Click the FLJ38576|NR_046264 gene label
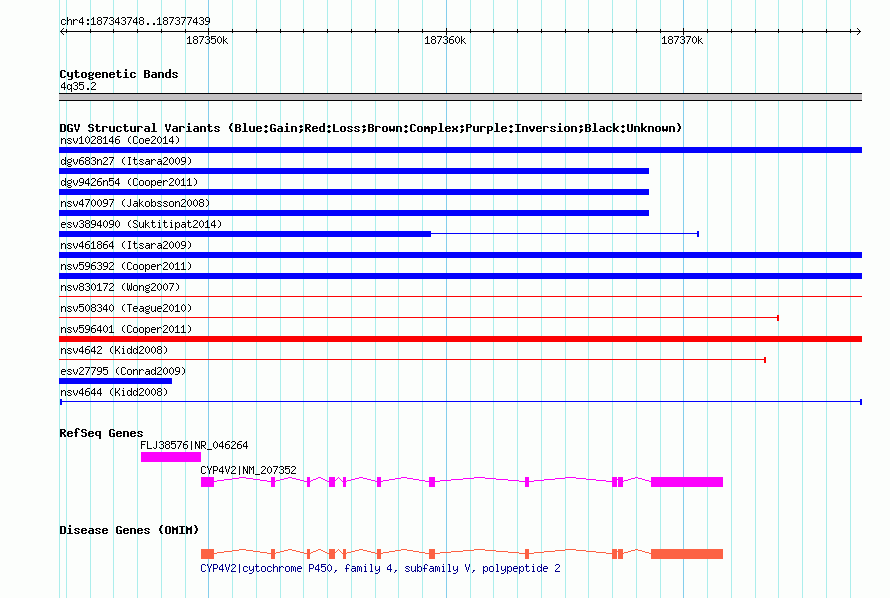This screenshot has width=890, height=598. coord(194,445)
